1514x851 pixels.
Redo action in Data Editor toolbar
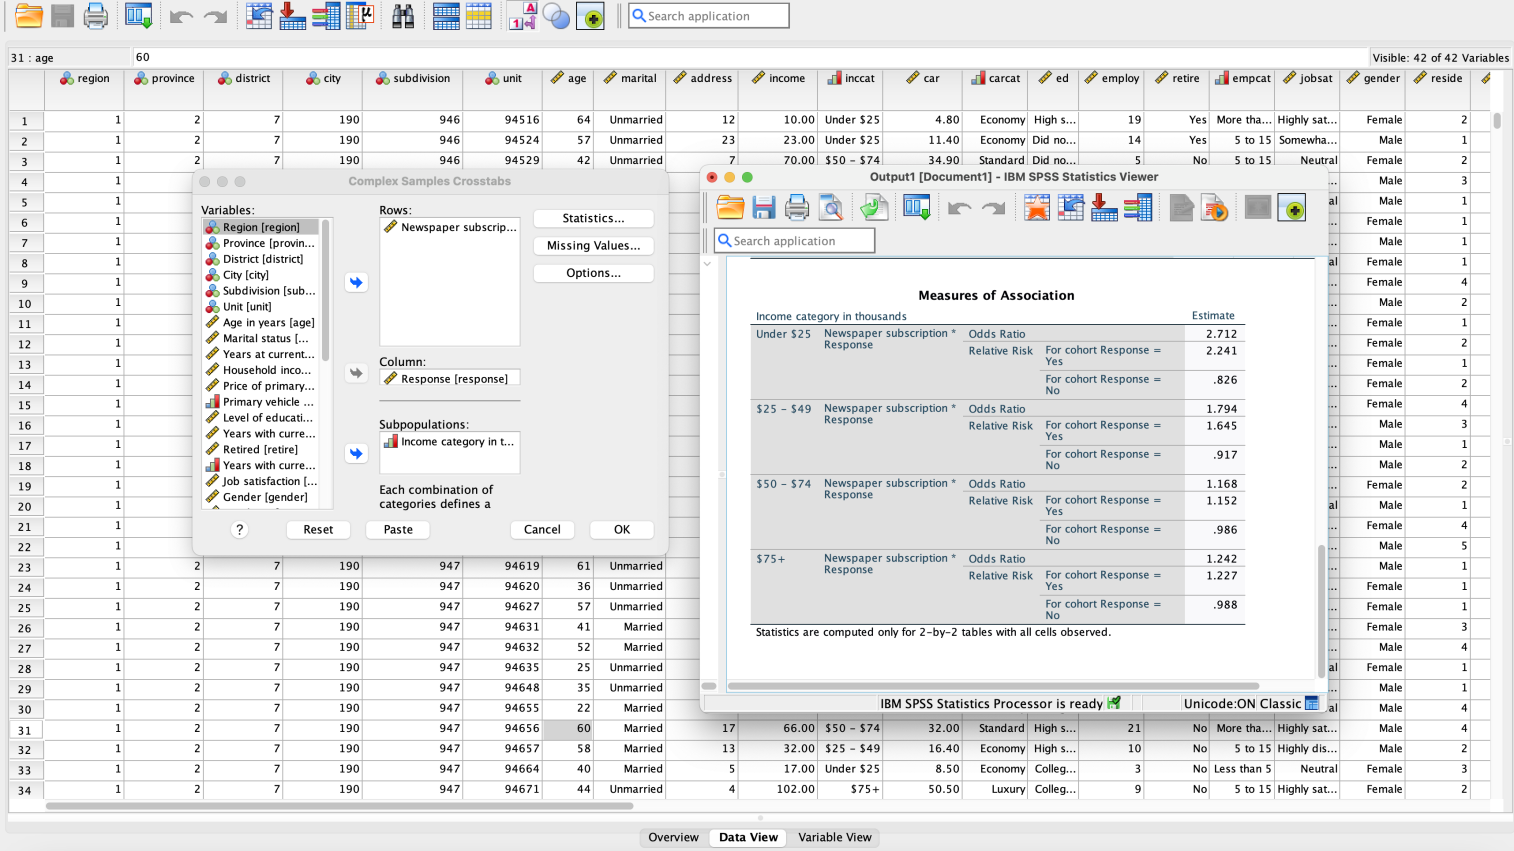point(215,16)
